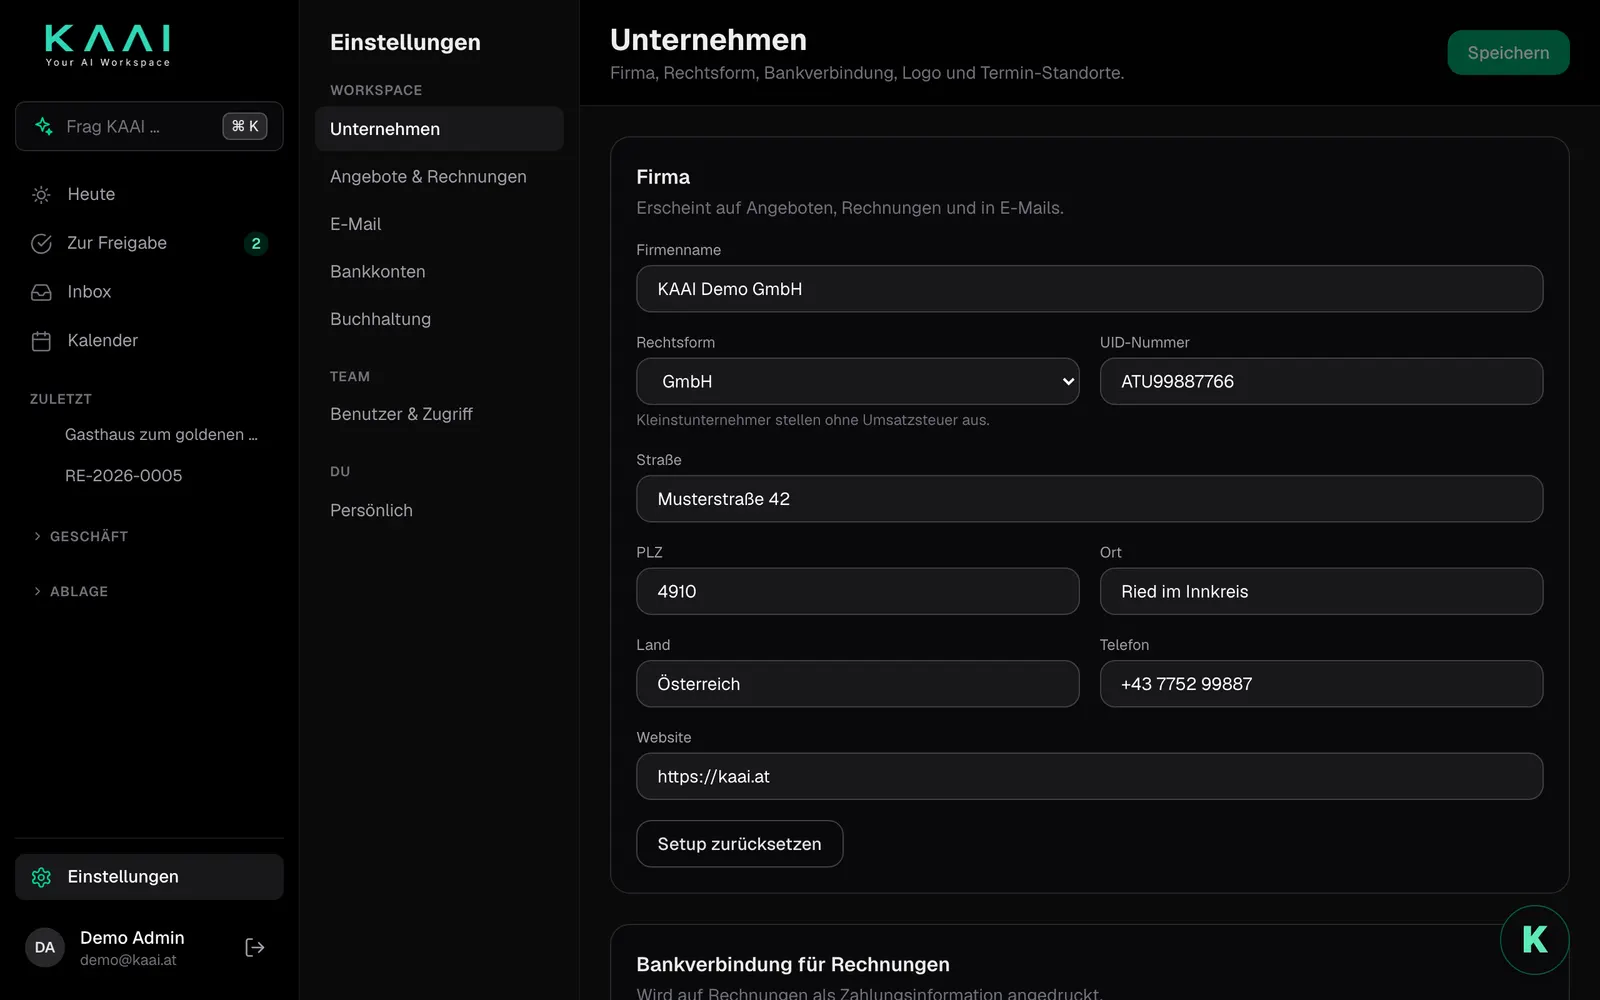Click demo@kaai.at email text
1600x1000 pixels.
(128, 960)
